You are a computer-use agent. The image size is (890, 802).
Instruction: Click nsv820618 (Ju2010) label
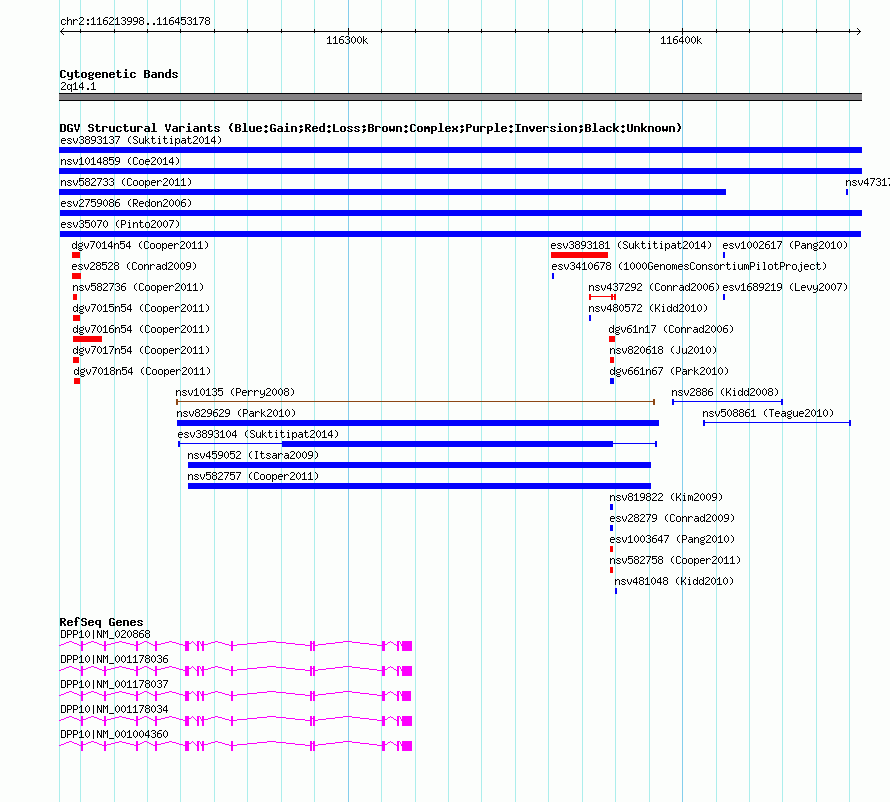[663, 350]
